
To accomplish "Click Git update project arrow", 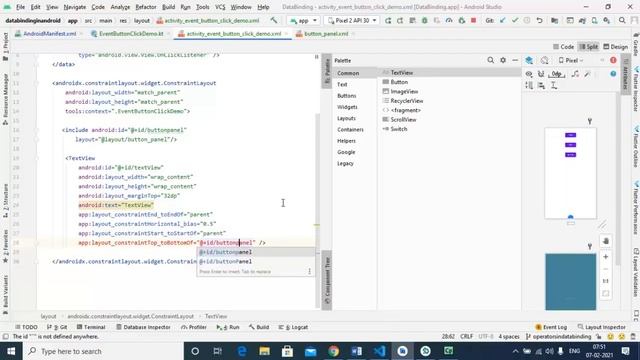I will coord(502,20).
